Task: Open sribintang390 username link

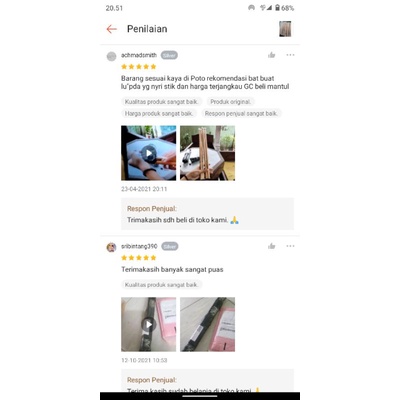Action: [x=139, y=246]
